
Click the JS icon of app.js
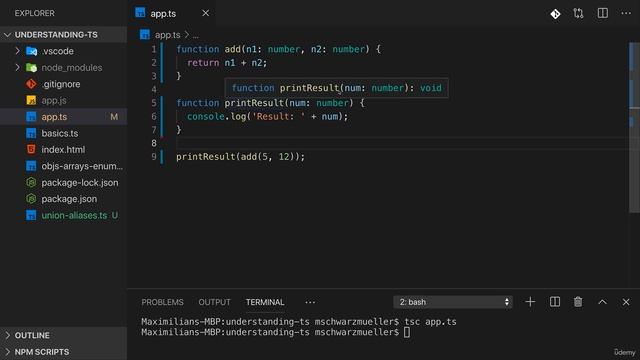[x=31, y=100]
